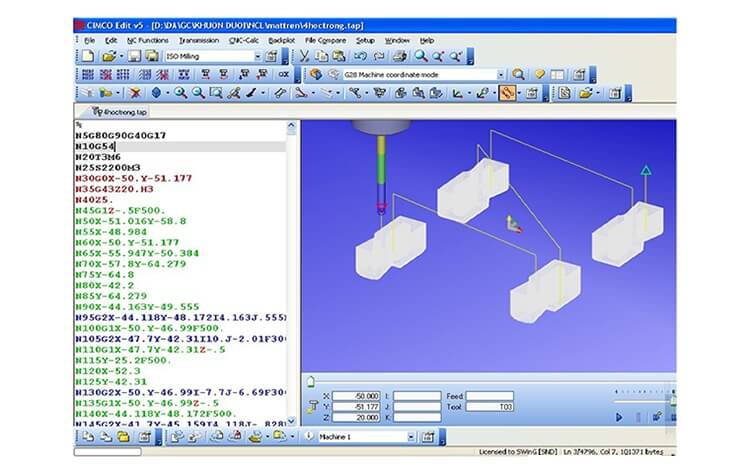Click the backplot progress slider handle
This screenshot has width=750, height=471.
click(310, 382)
